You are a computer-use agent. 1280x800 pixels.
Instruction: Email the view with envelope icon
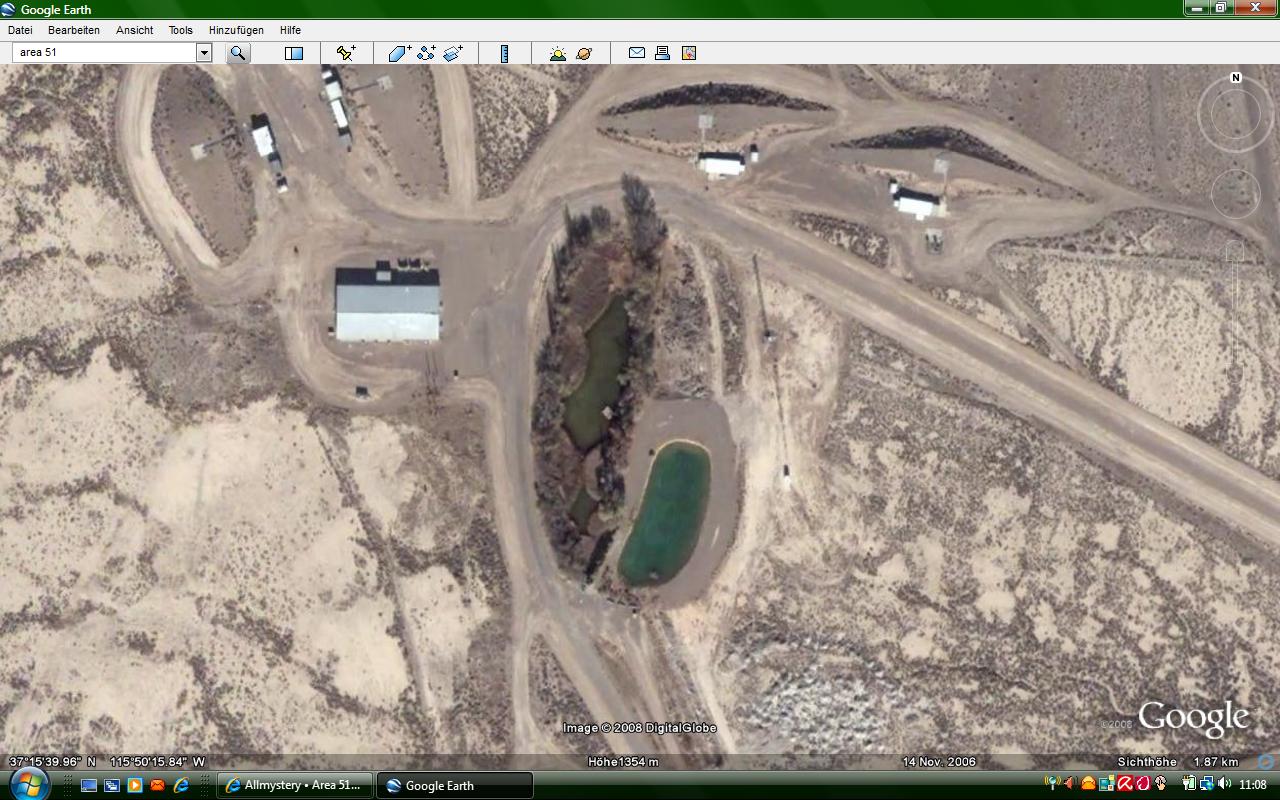[637, 53]
